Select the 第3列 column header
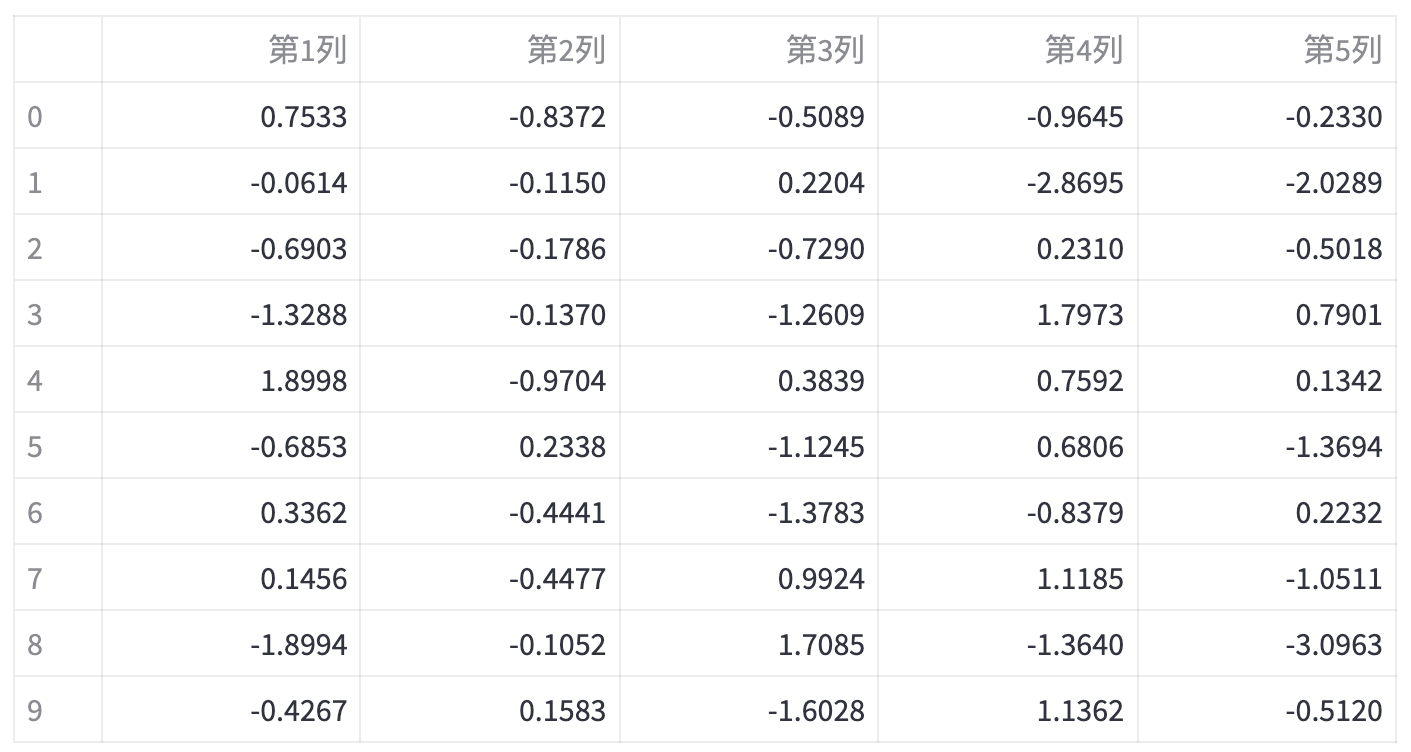The height and width of the screenshot is (752, 1411). (x=749, y=50)
